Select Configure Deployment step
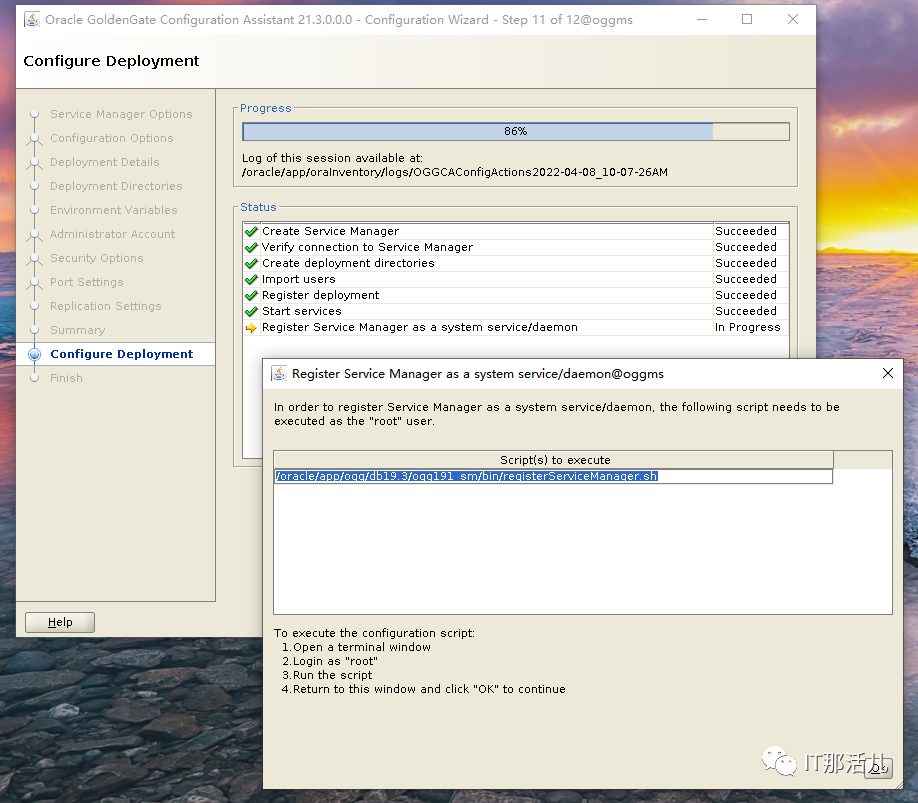The width and height of the screenshot is (918, 803). pos(121,354)
